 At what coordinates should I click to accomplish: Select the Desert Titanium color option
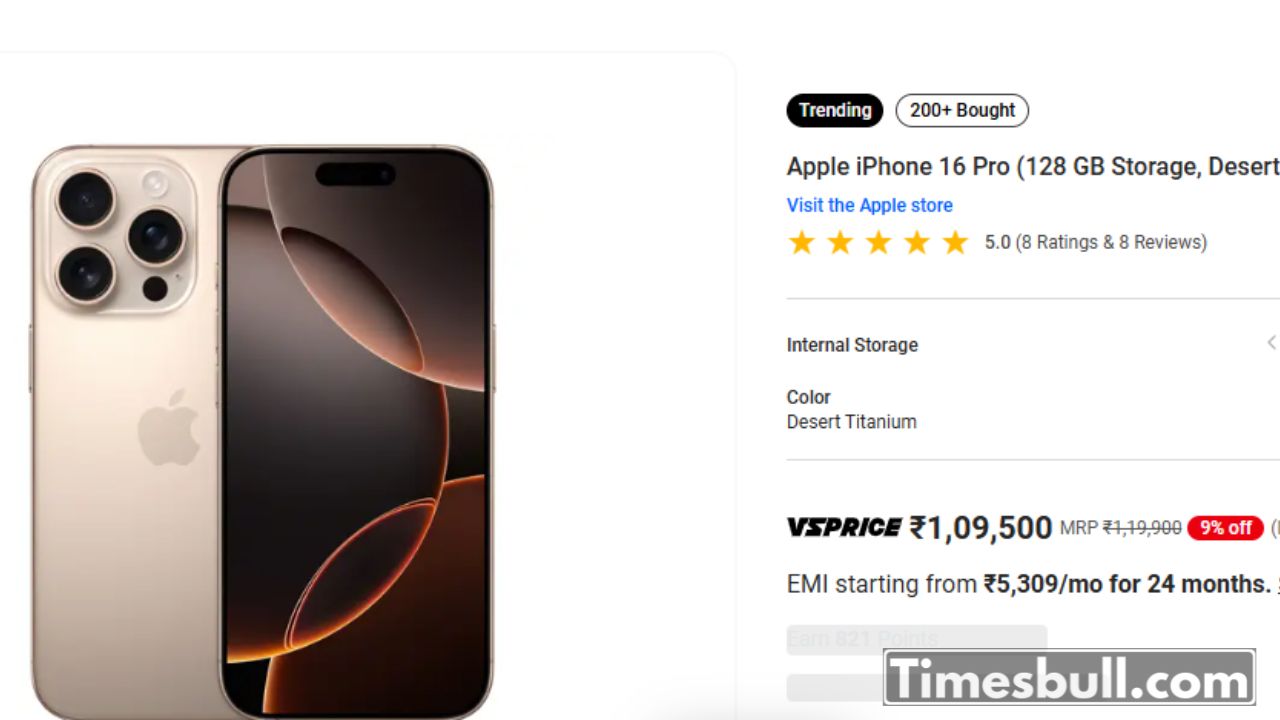(851, 422)
